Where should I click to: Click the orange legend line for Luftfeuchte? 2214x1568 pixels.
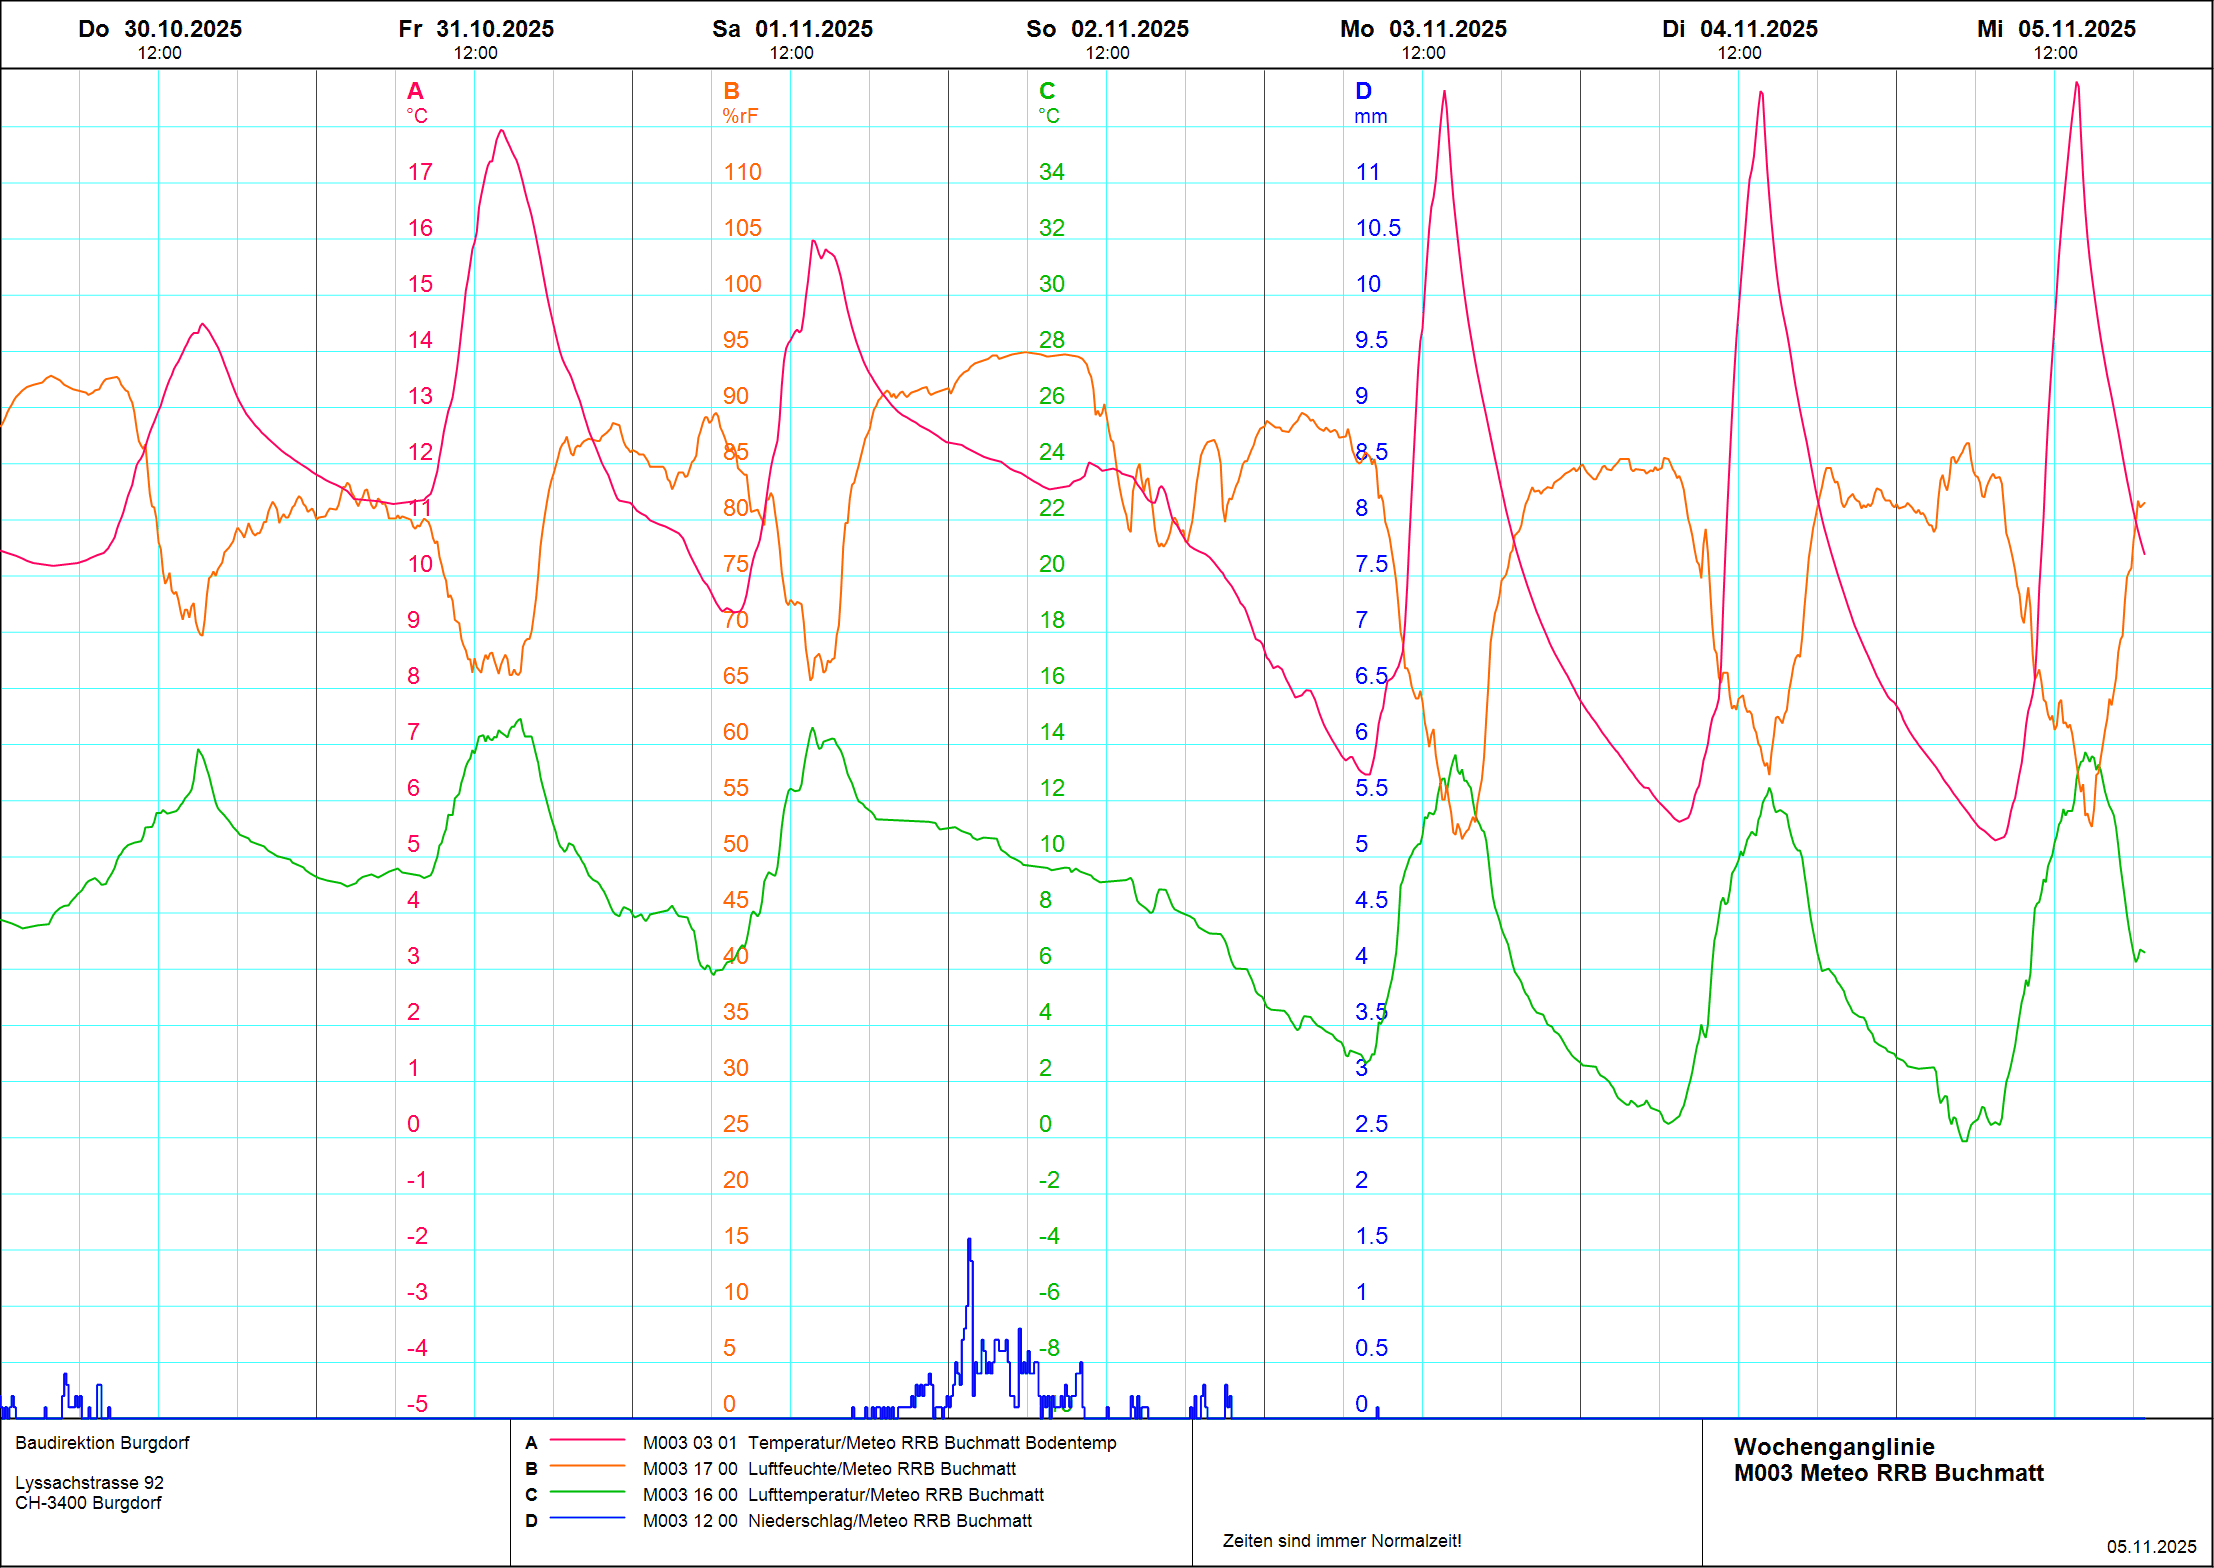(587, 1467)
